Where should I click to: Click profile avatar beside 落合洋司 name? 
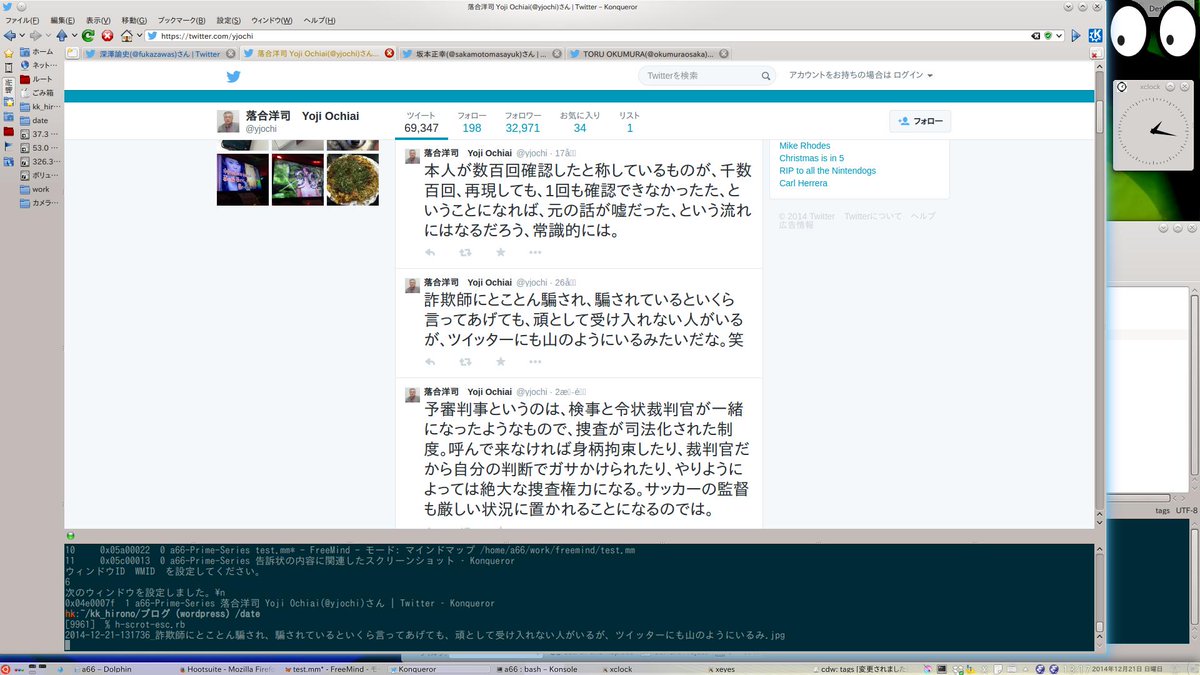(x=228, y=121)
